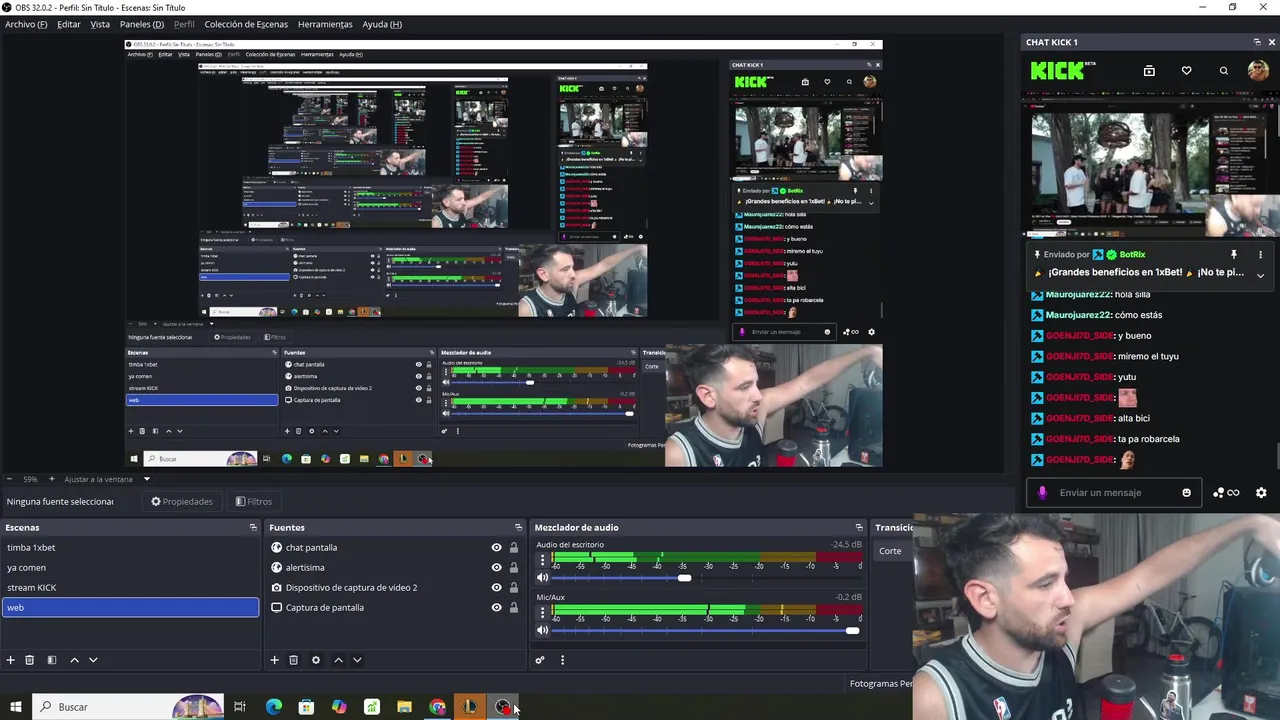Open Vista menu
Screen dimensions: 1280x720
[100, 24]
